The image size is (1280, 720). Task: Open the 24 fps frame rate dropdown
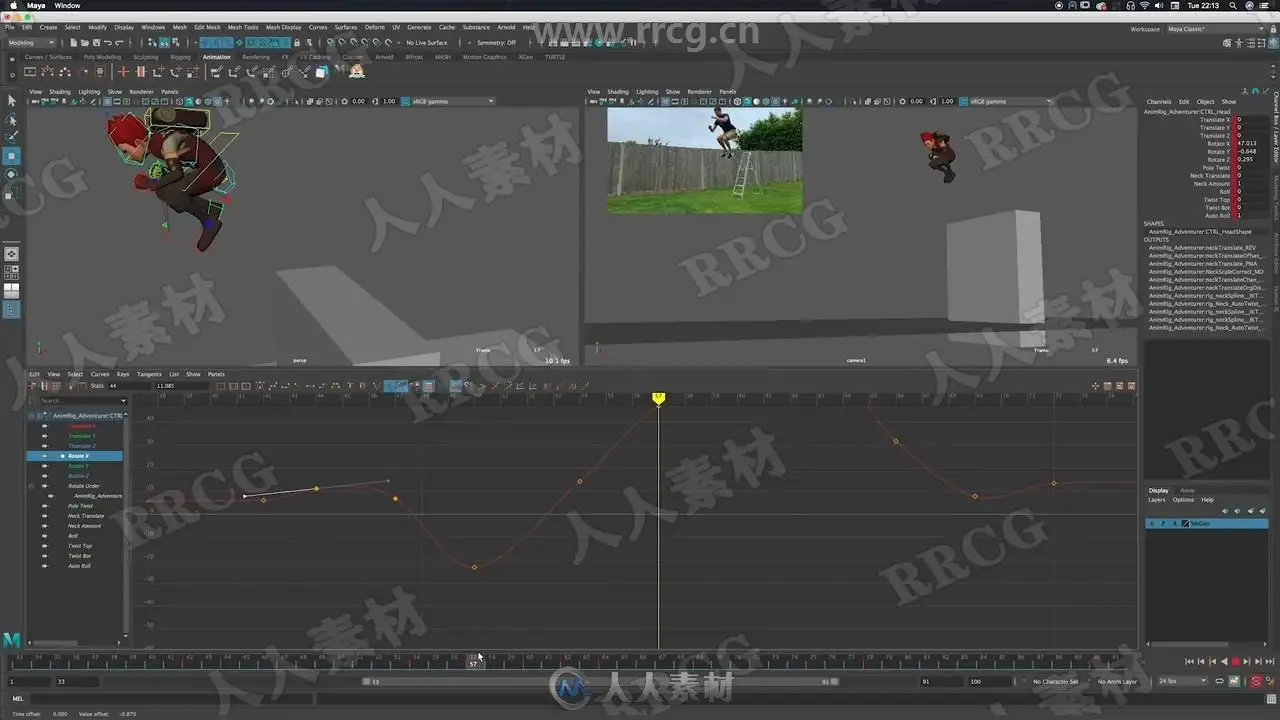pyautogui.click(x=1181, y=681)
